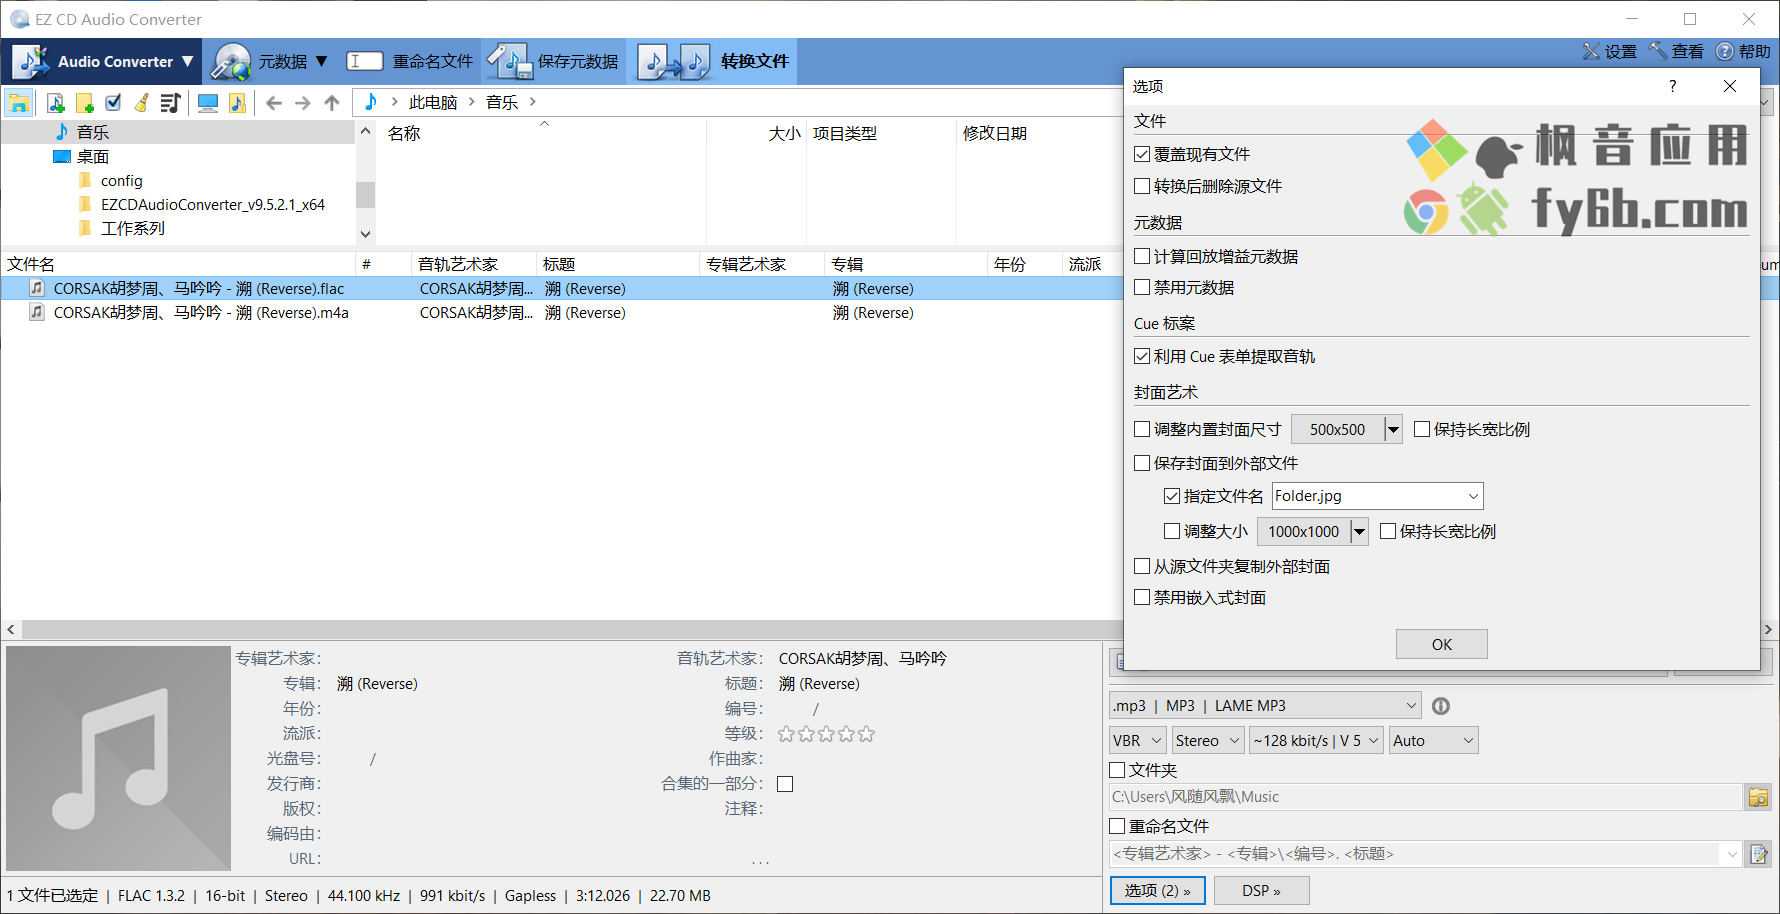1780x914 pixels.
Task: Browse output folder with folder icon
Action: 1758,797
